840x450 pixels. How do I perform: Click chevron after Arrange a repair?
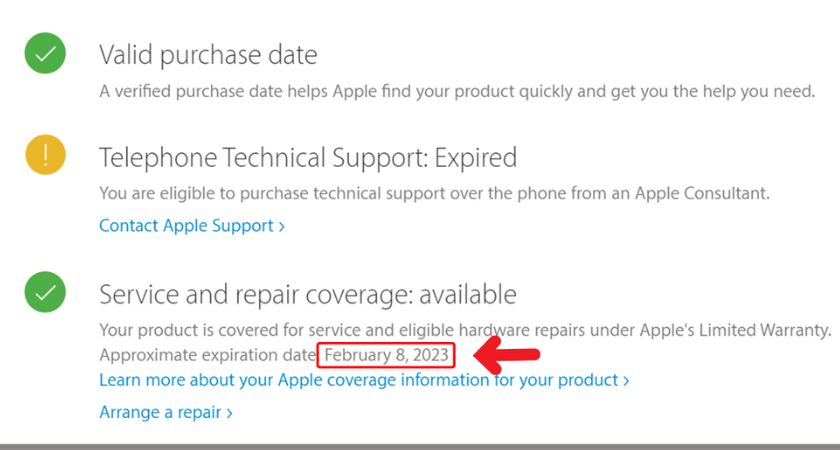pos(229,413)
